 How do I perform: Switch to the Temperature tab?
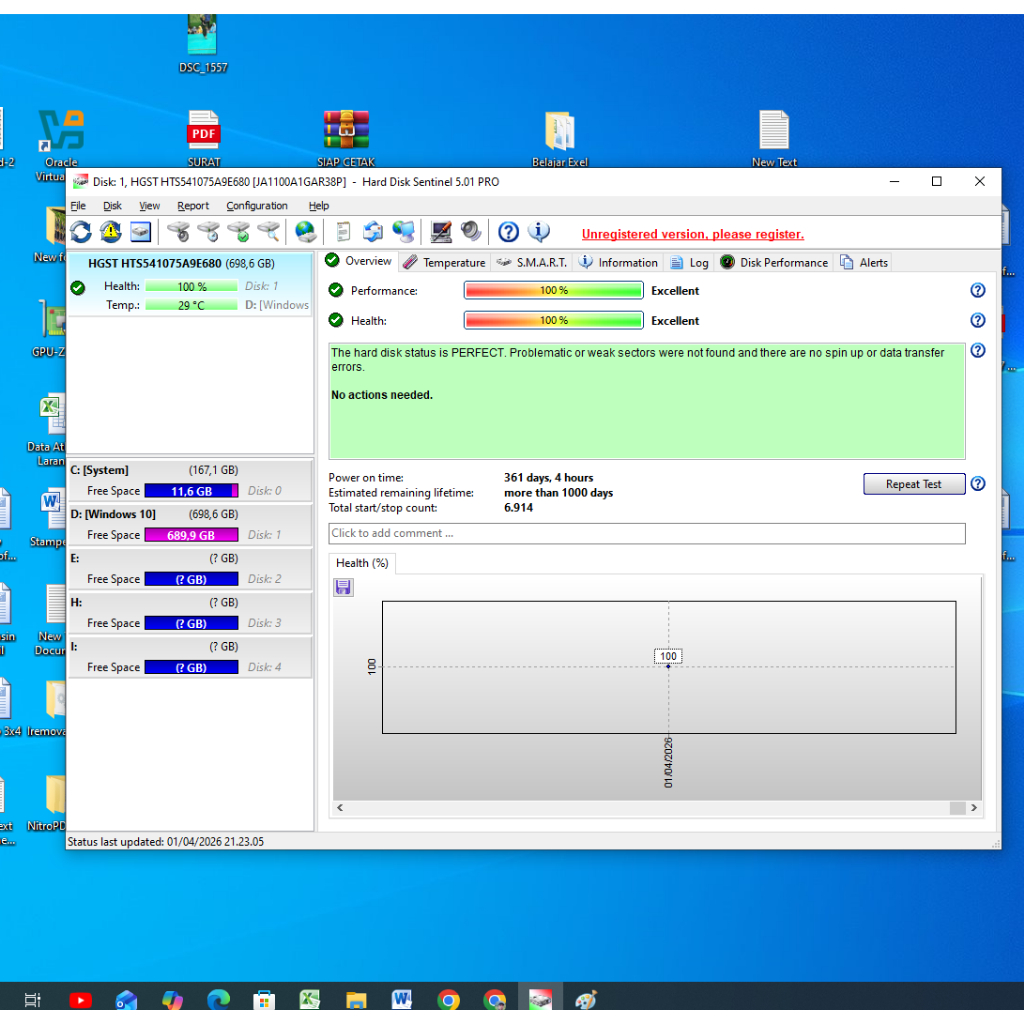click(x=445, y=263)
